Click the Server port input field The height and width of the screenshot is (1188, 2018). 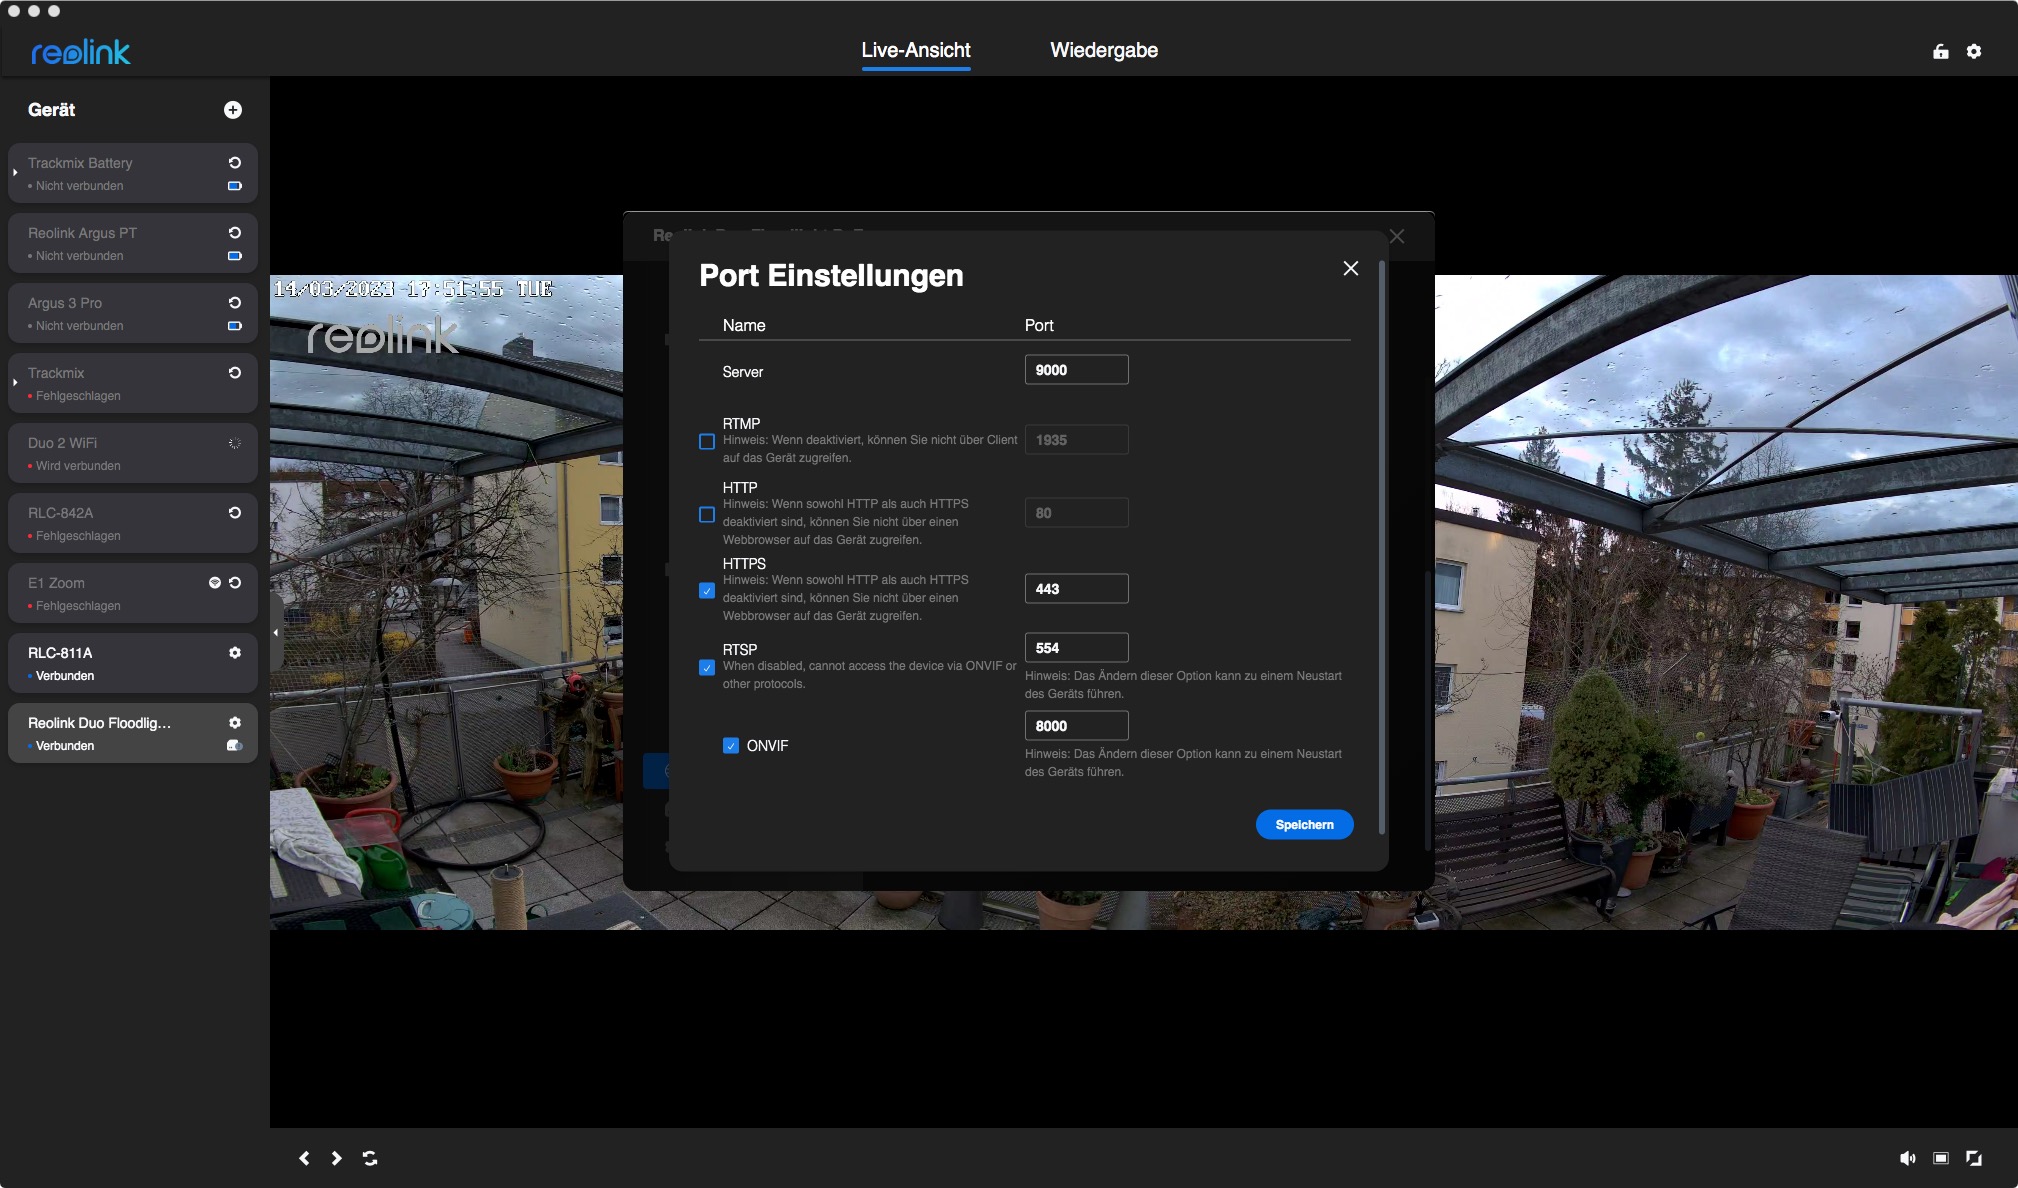(1076, 370)
